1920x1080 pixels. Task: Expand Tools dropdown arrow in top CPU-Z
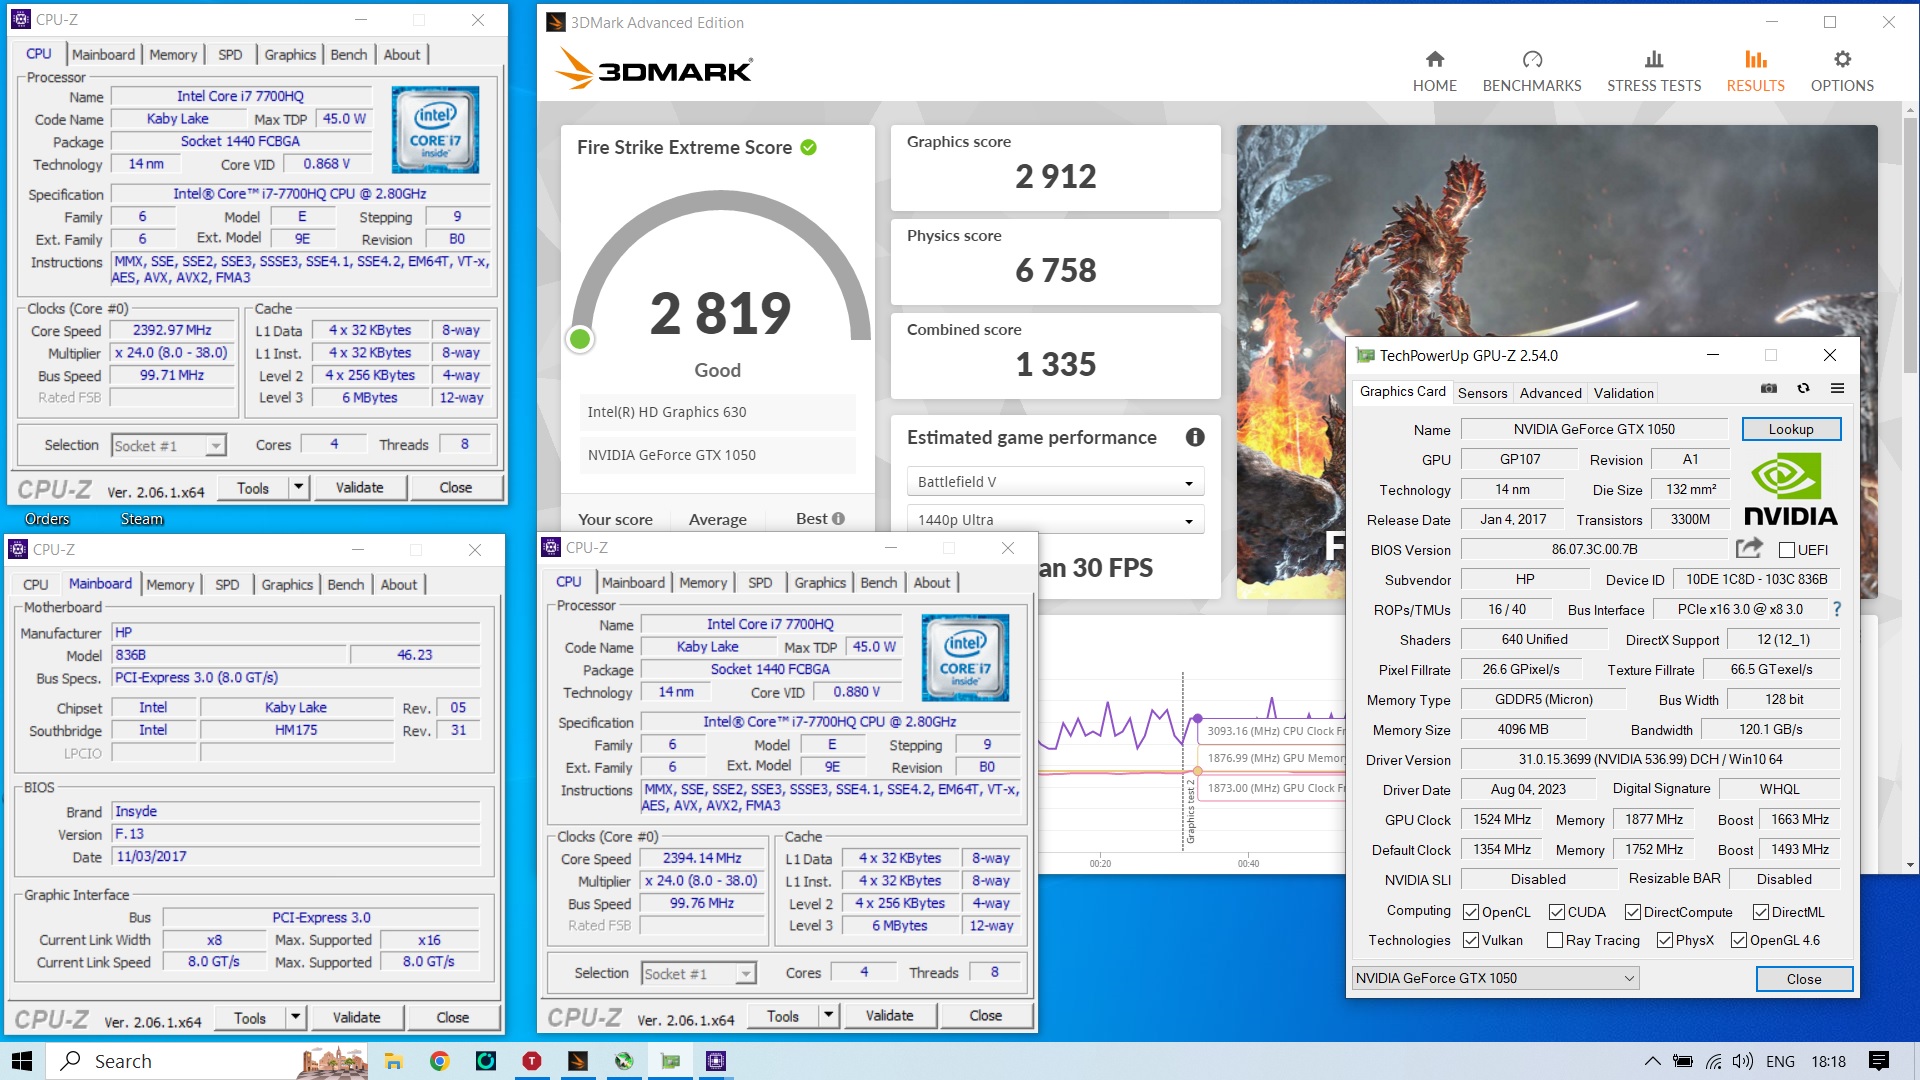[297, 487]
